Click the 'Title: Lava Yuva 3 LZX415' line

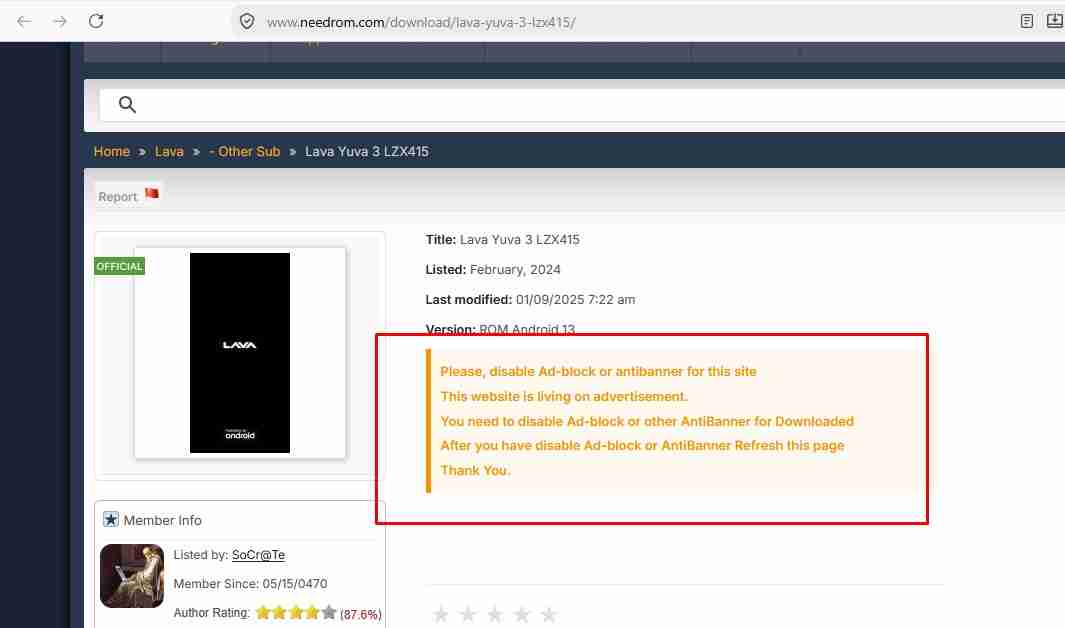point(503,240)
